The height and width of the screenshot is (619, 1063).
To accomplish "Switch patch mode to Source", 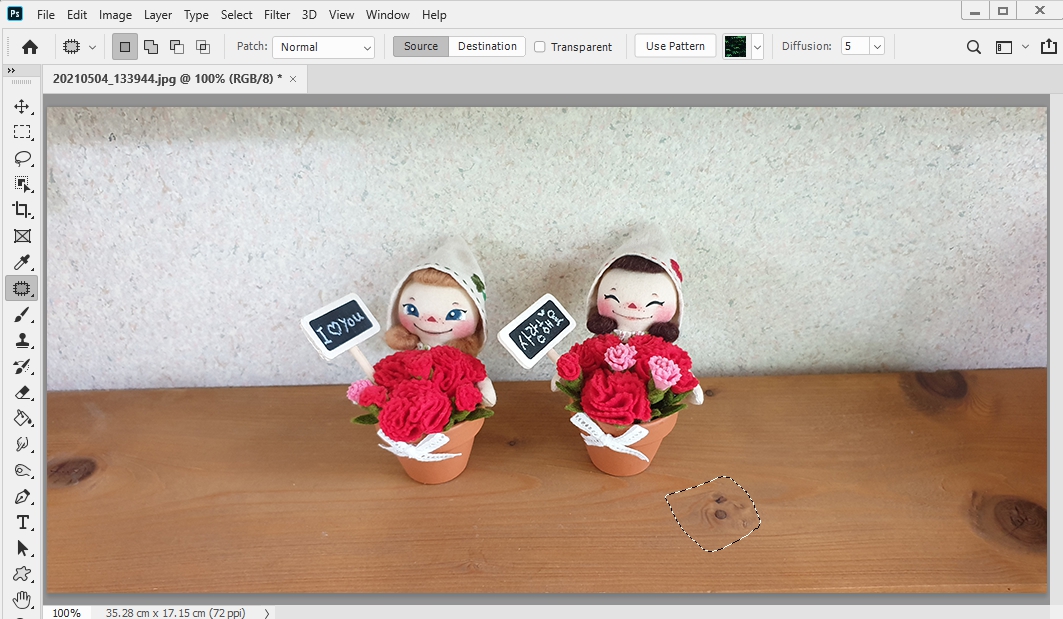I will click(x=421, y=46).
